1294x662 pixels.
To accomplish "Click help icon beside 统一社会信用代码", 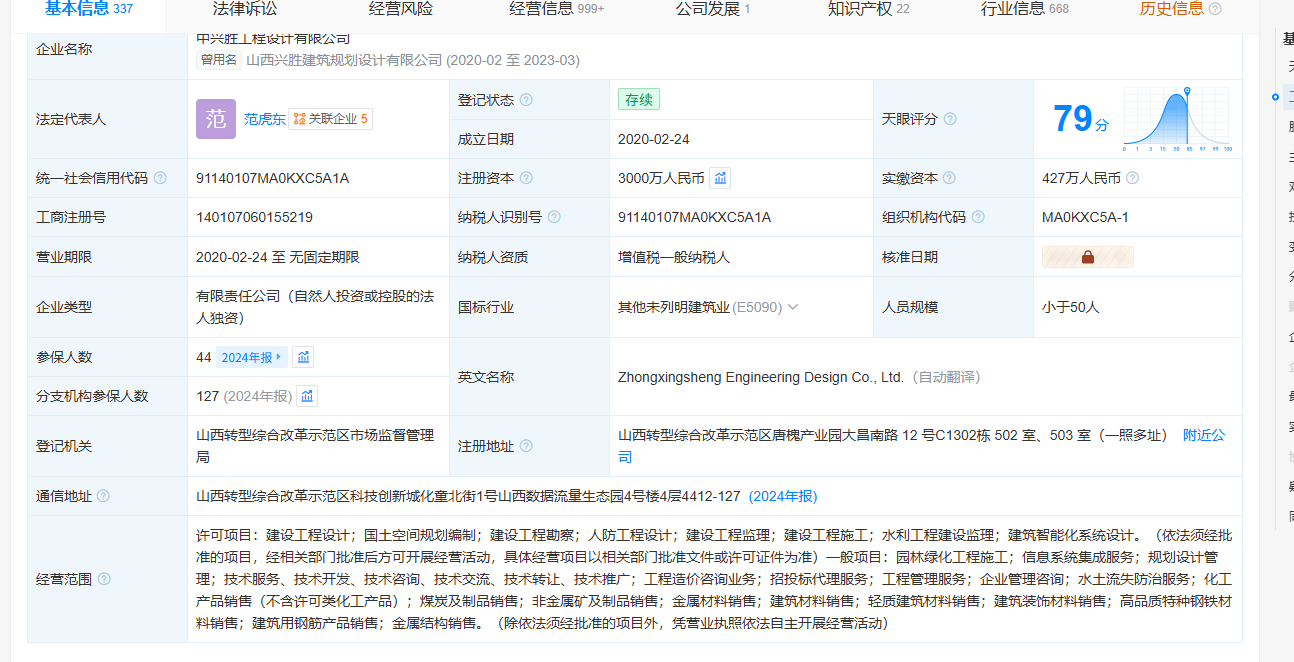I will click(160, 178).
